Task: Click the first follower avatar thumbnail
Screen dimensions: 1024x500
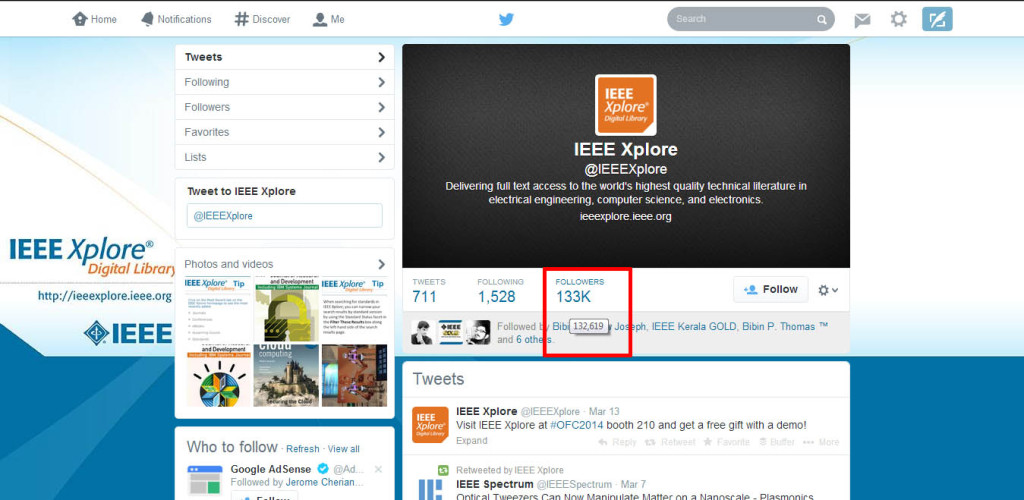Action: pyautogui.click(x=423, y=332)
